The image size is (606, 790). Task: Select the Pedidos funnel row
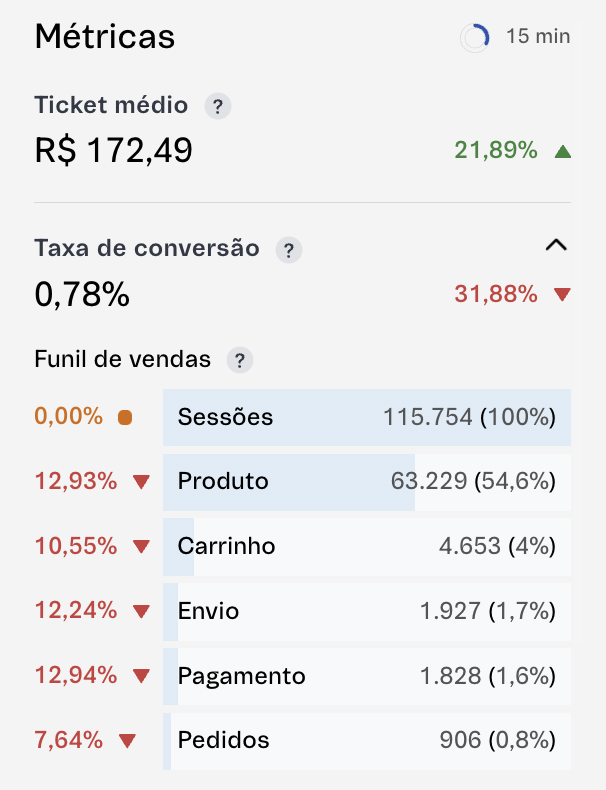[367, 741]
